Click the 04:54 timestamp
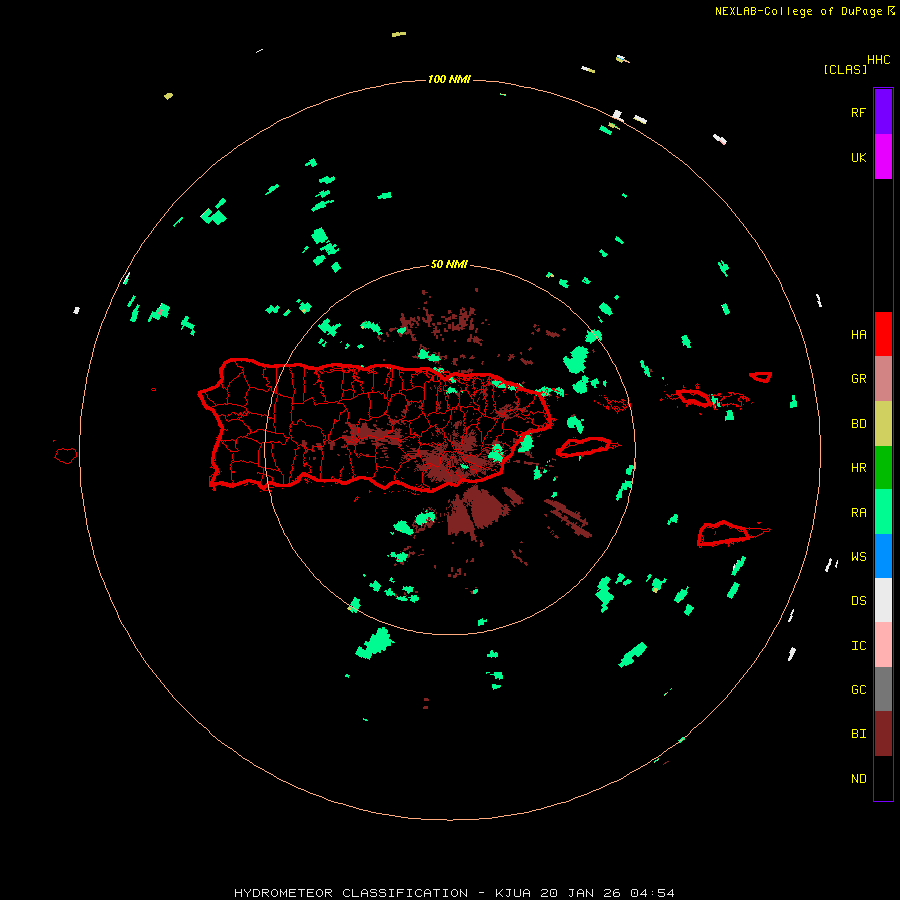This screenshot has height=900, width=900. (652, 893)
